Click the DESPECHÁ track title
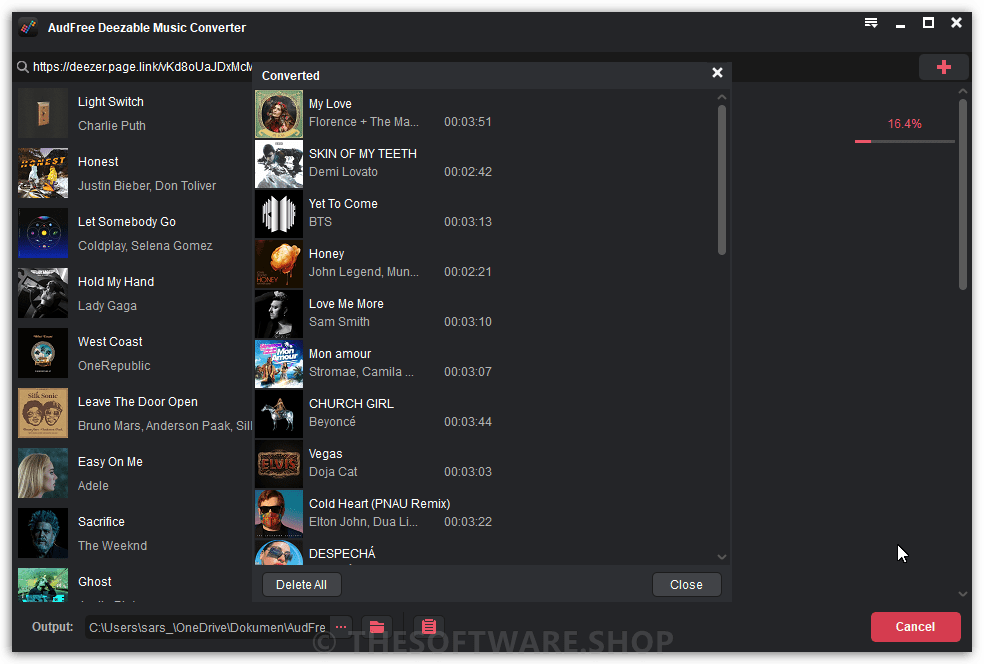Viewport: 984px width, 664px height. pyautogui.click(x=342, y=554)
